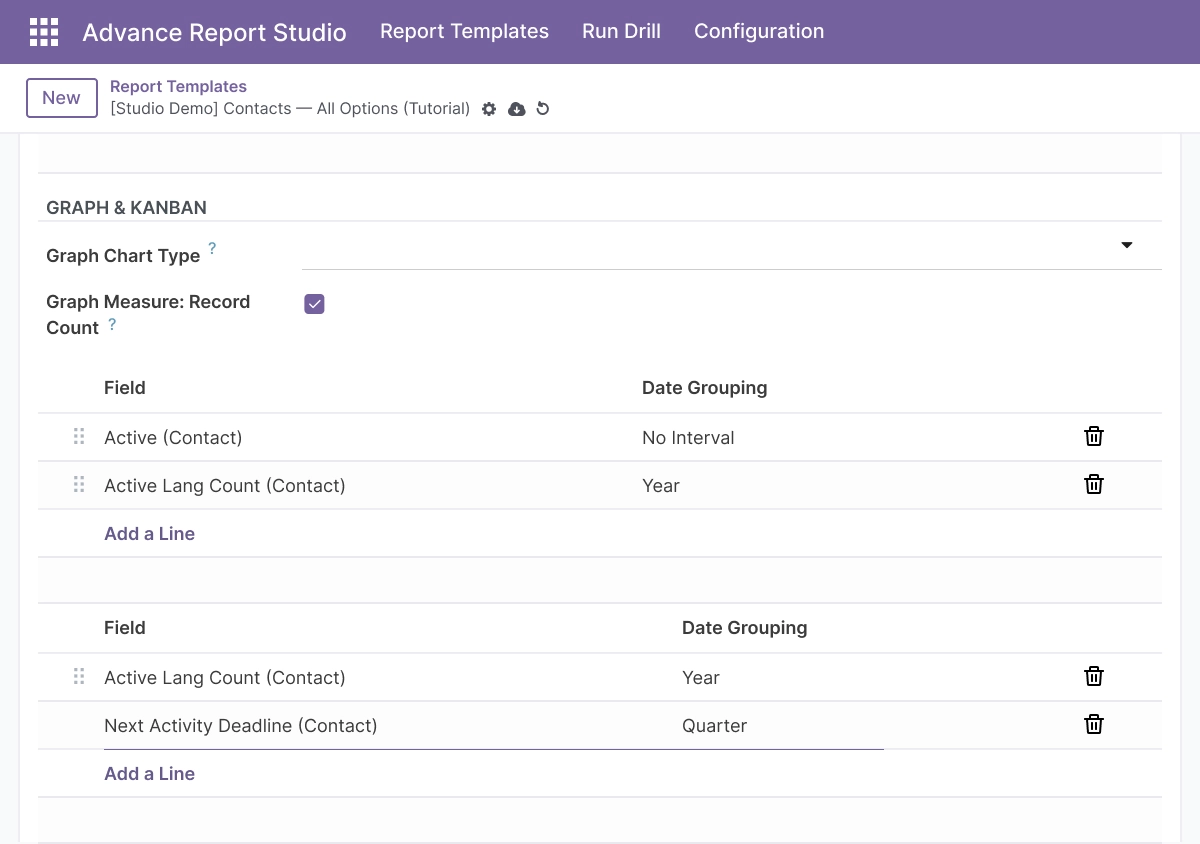Click the New button
Image resolution: width=1200 pixels, height=844 pixels.
(61, 98)
